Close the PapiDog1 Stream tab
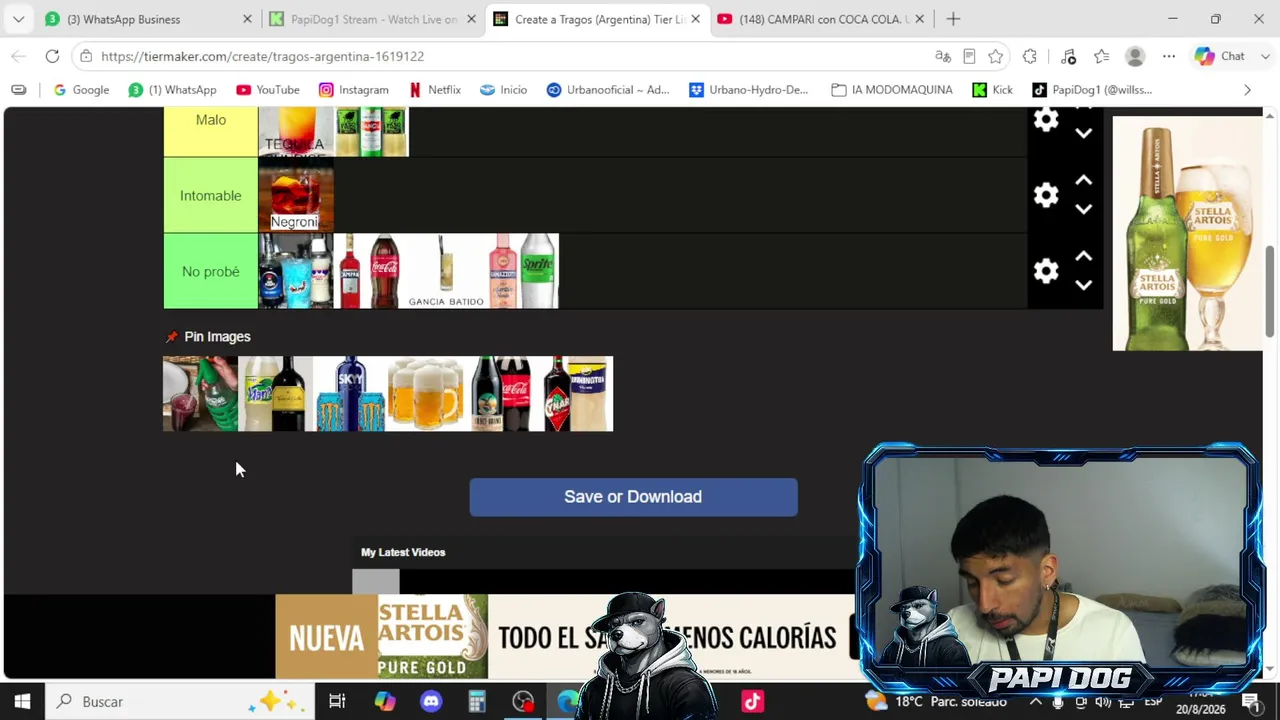This screenshot has height=720, width=1280. [x=471, y=19]
